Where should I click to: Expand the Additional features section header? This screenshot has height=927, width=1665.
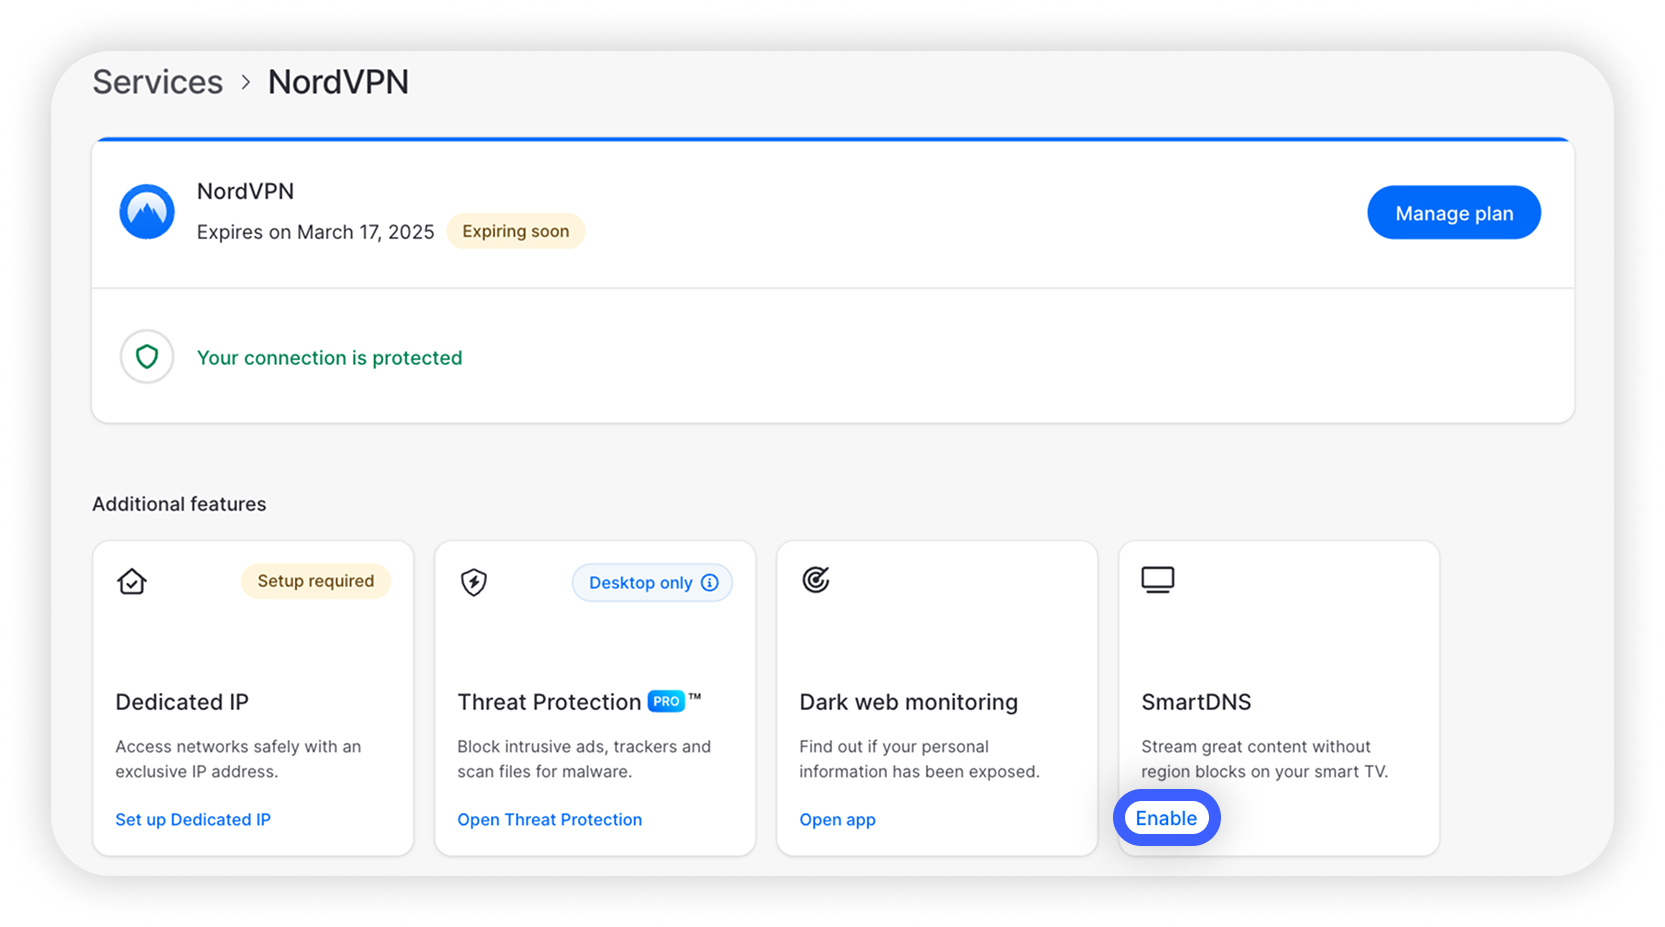179,504
